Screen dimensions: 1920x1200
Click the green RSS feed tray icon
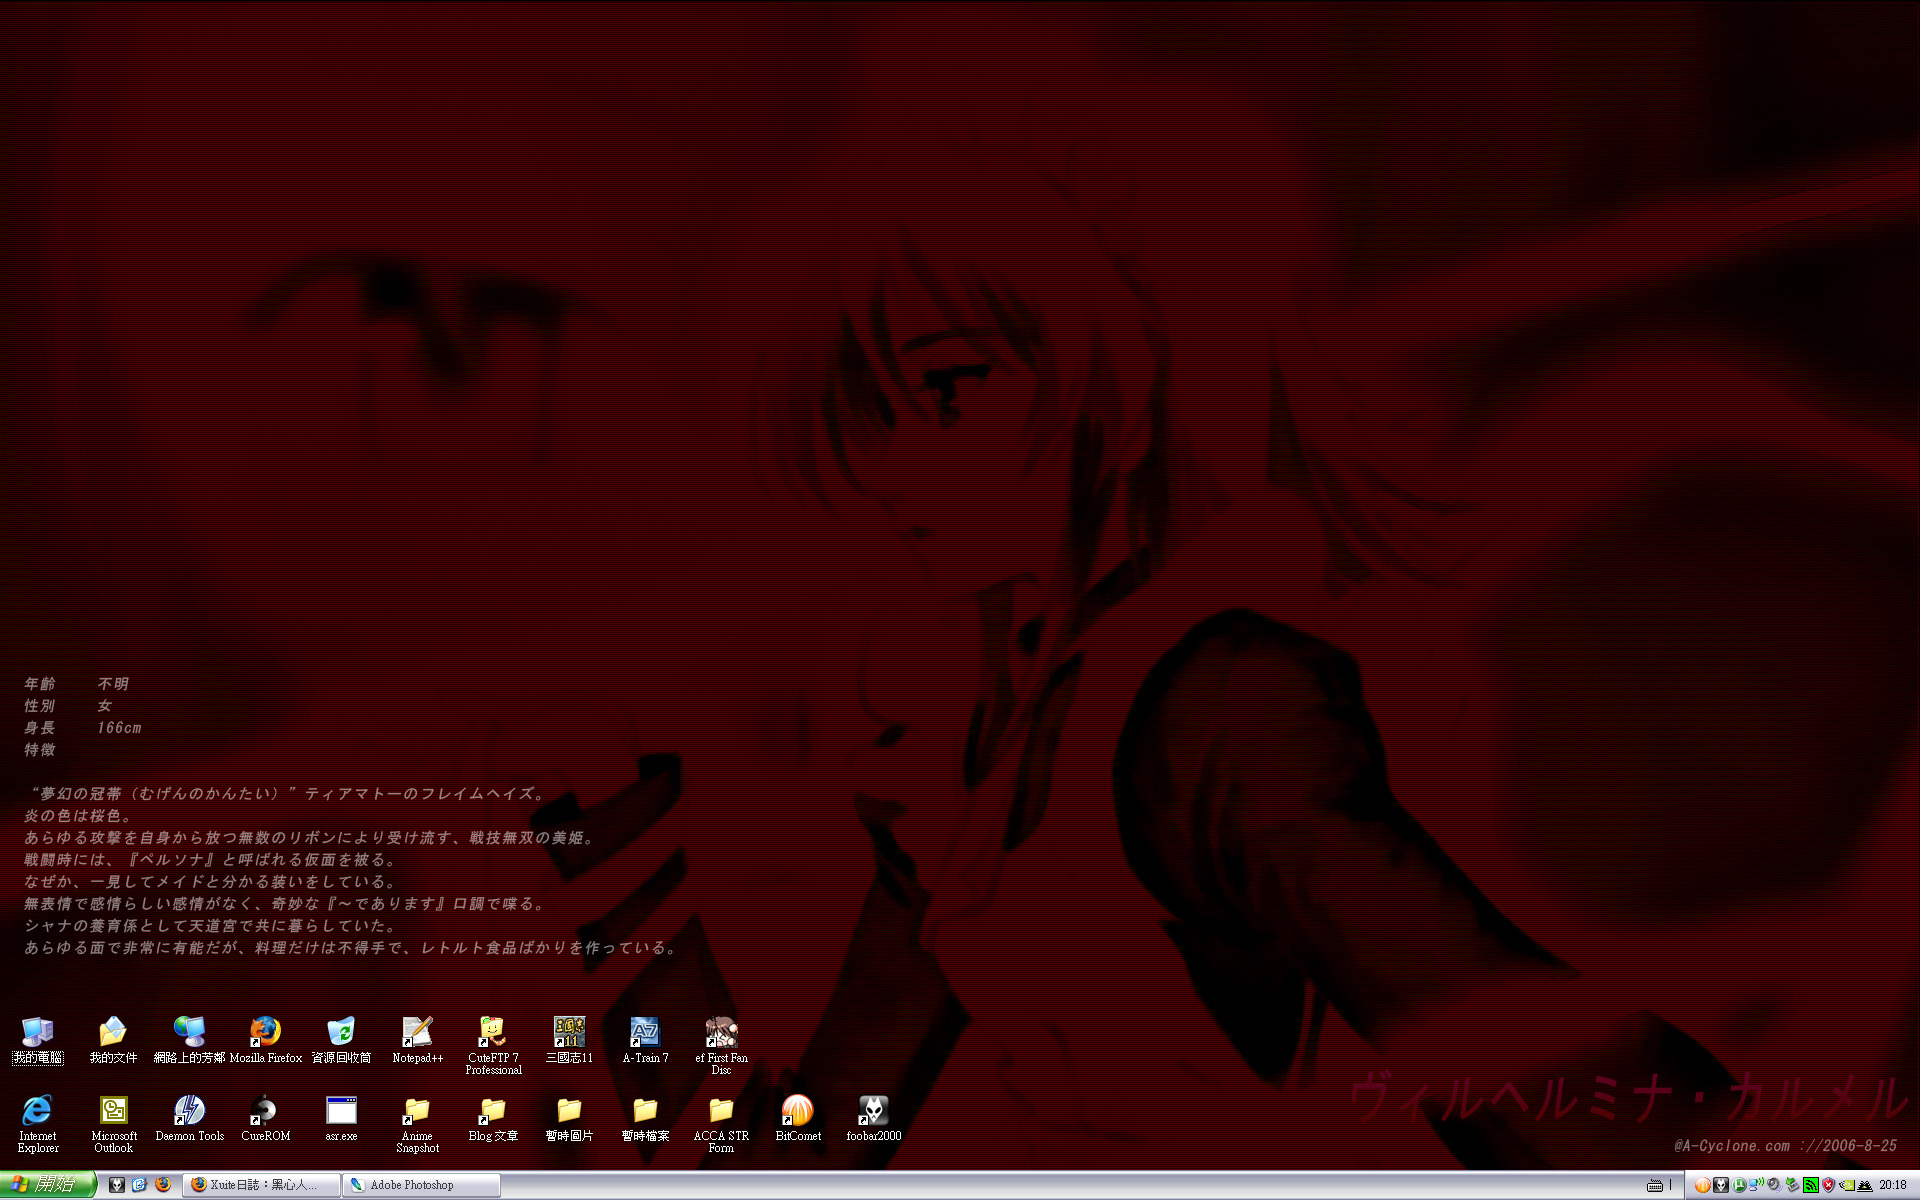tap(1811, 1185)
